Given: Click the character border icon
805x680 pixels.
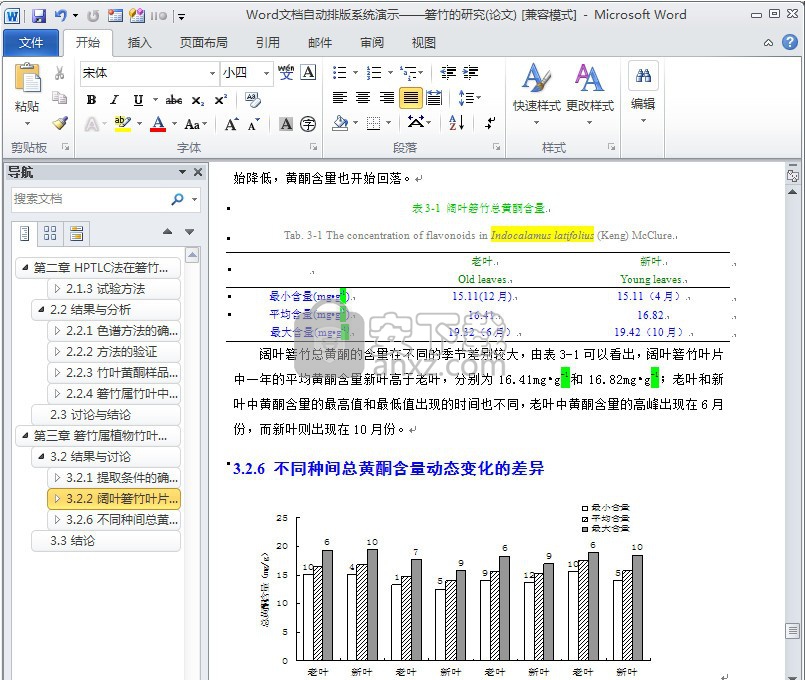Looking at the screenshot, I should tap(308, 72).
